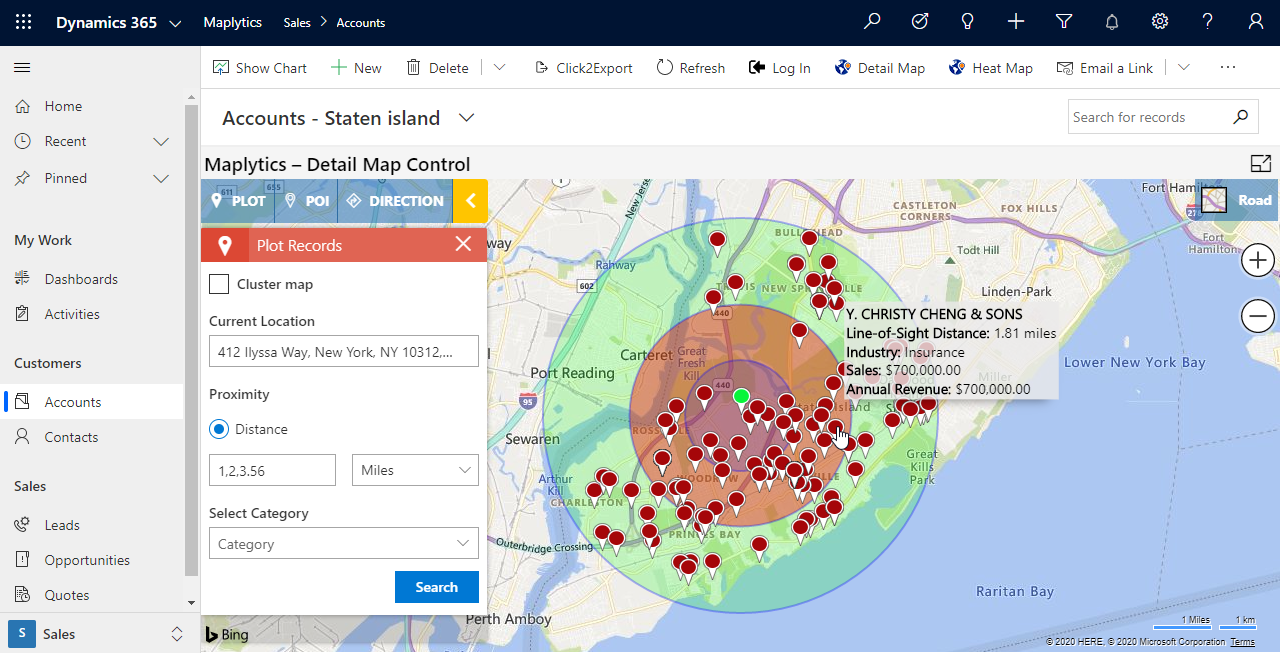This screenshot has width=1280, height=653.
Task: Open the task flow checkmark icon
Action: coord(920,22)
